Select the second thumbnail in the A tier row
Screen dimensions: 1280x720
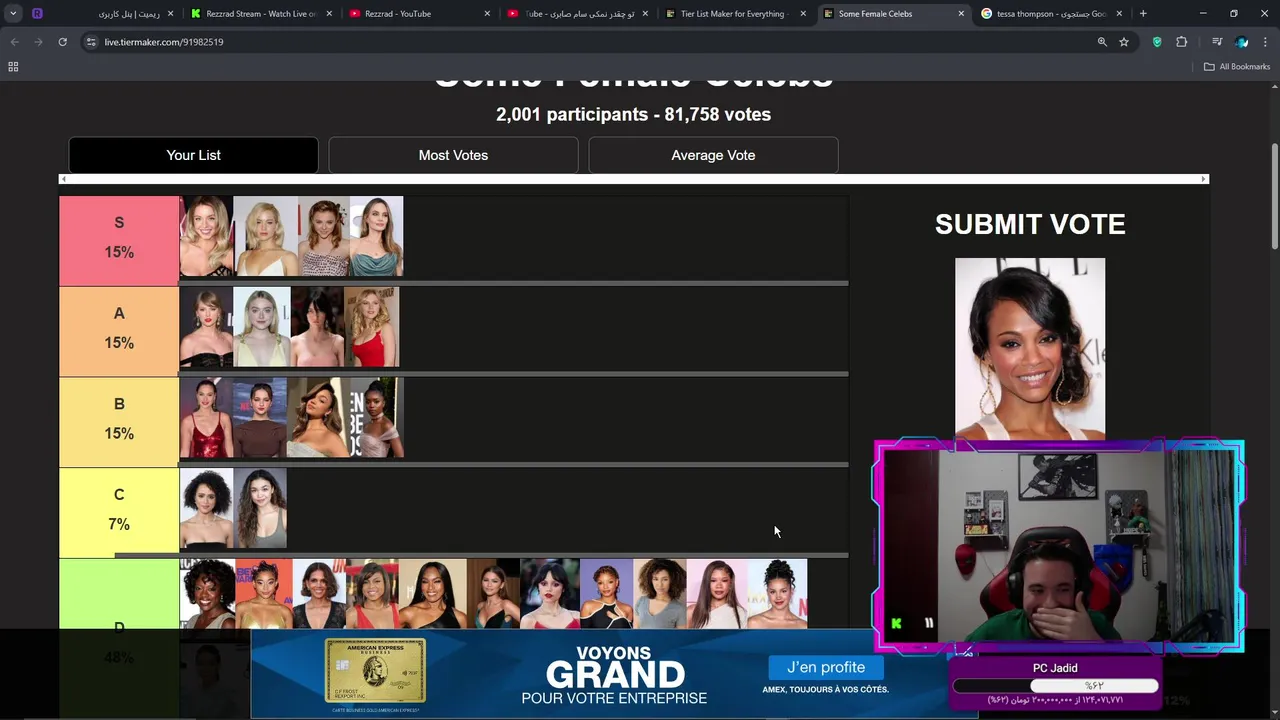pyautogui.click(x=262, y=327)
